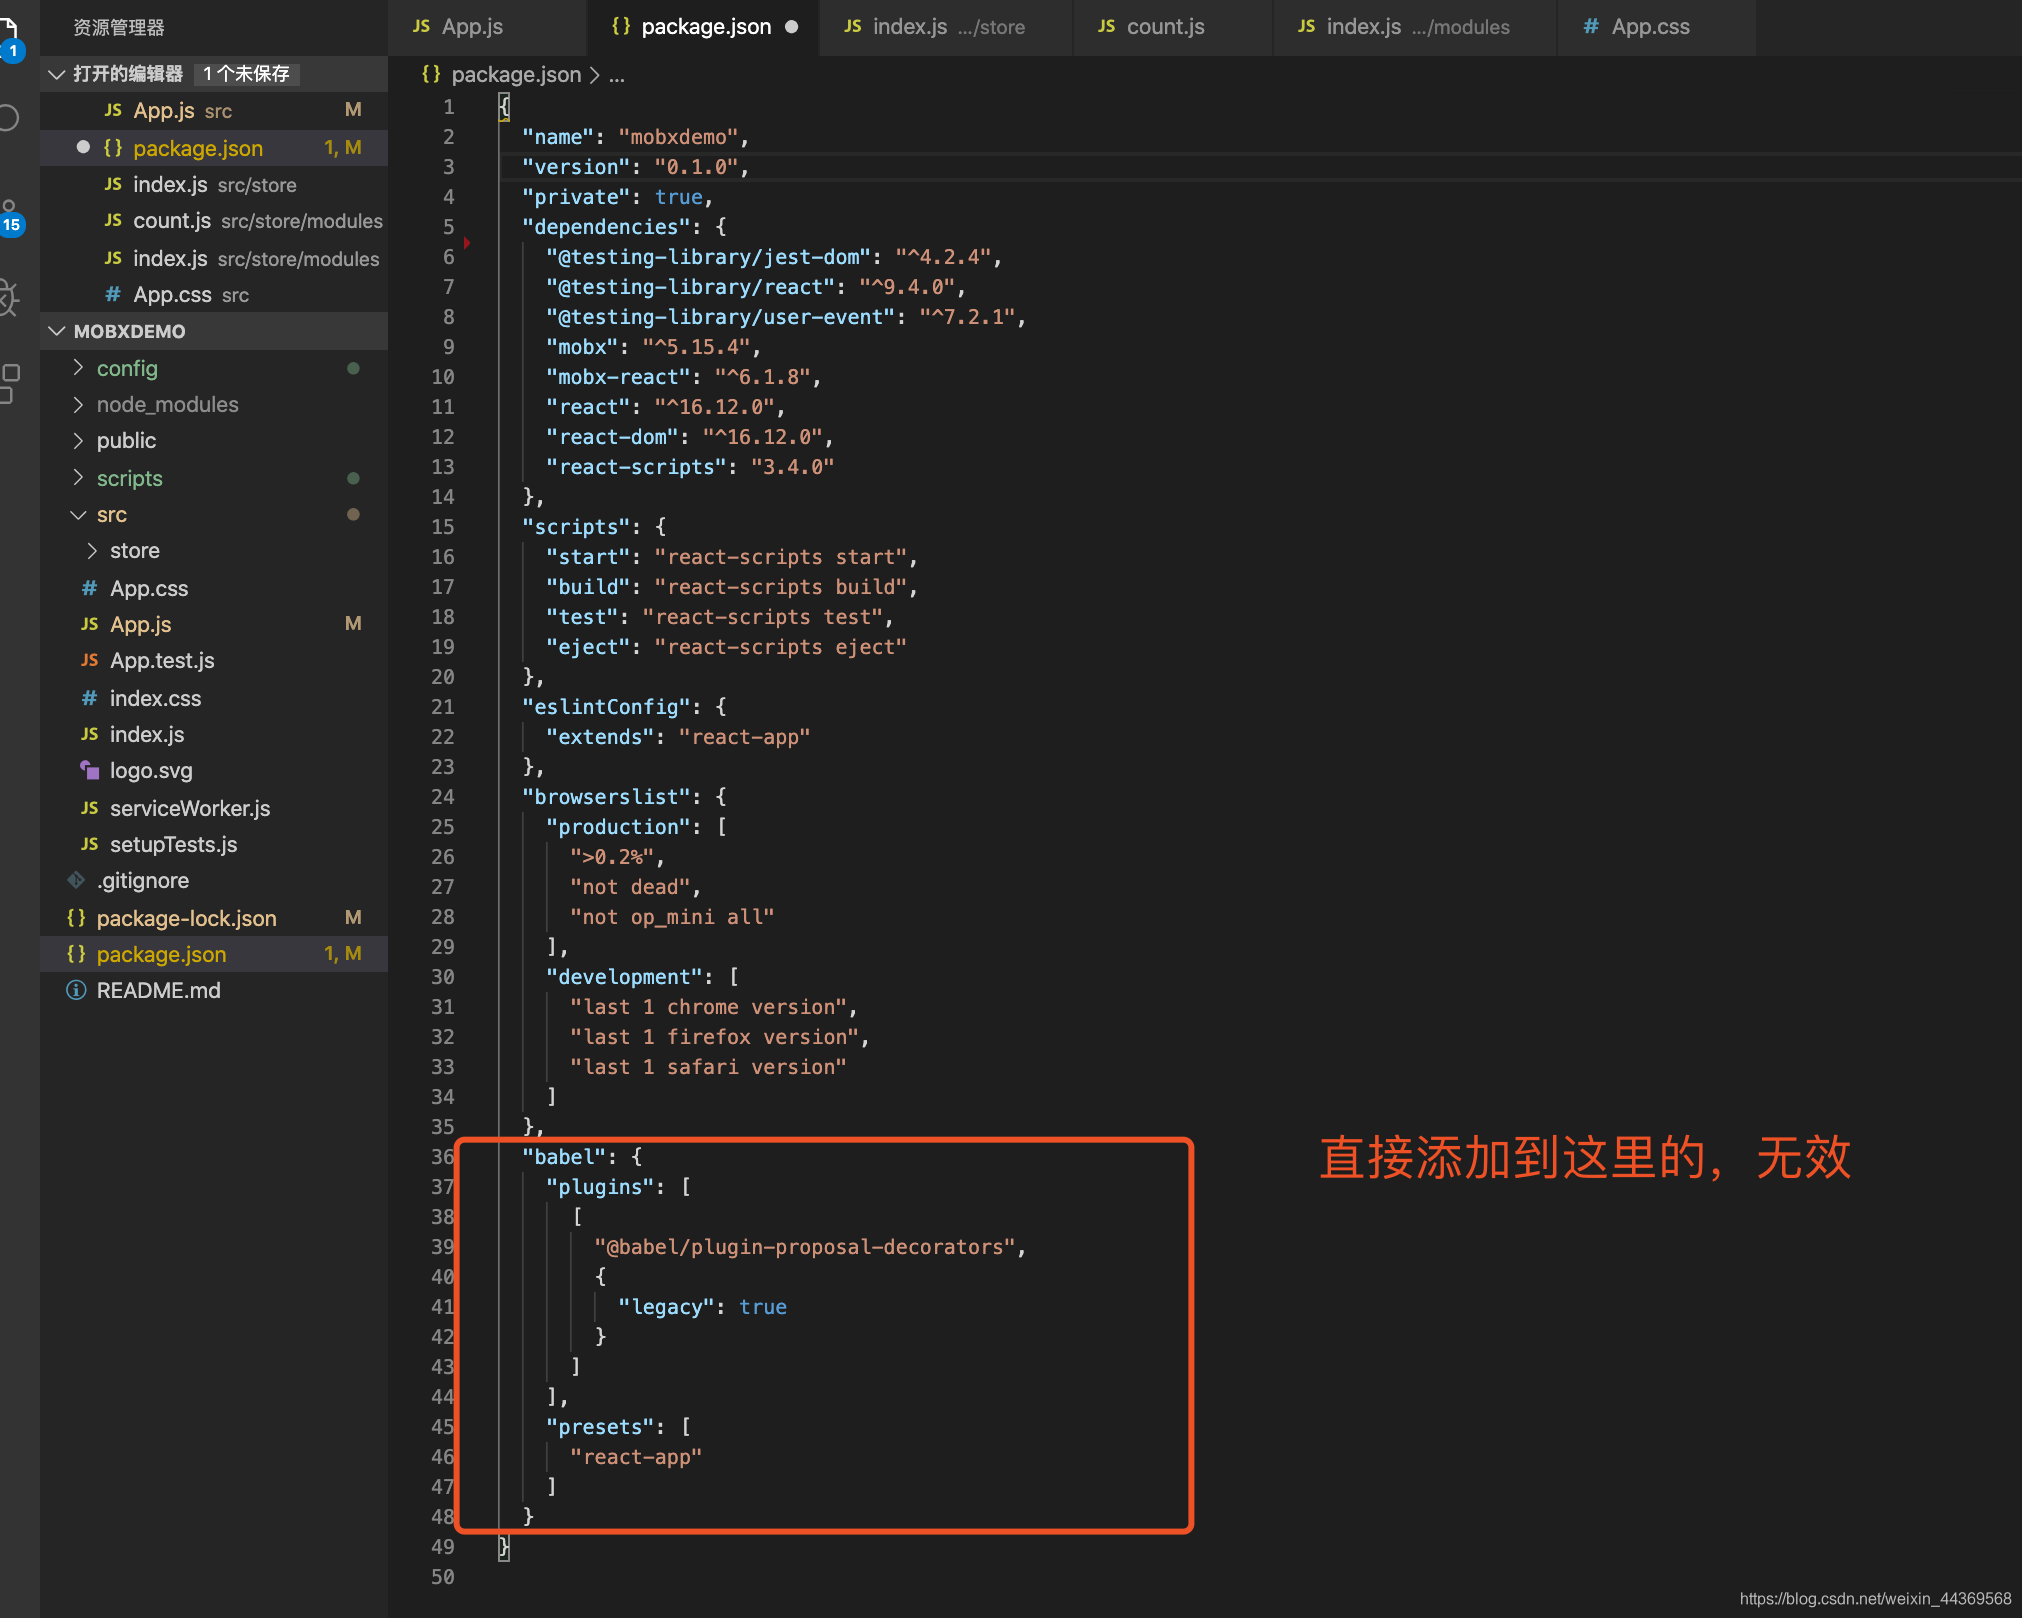Click the "eslintConfig" key in editor
The width and height of the screenshot is (2022, 1618).
(606, 707)
